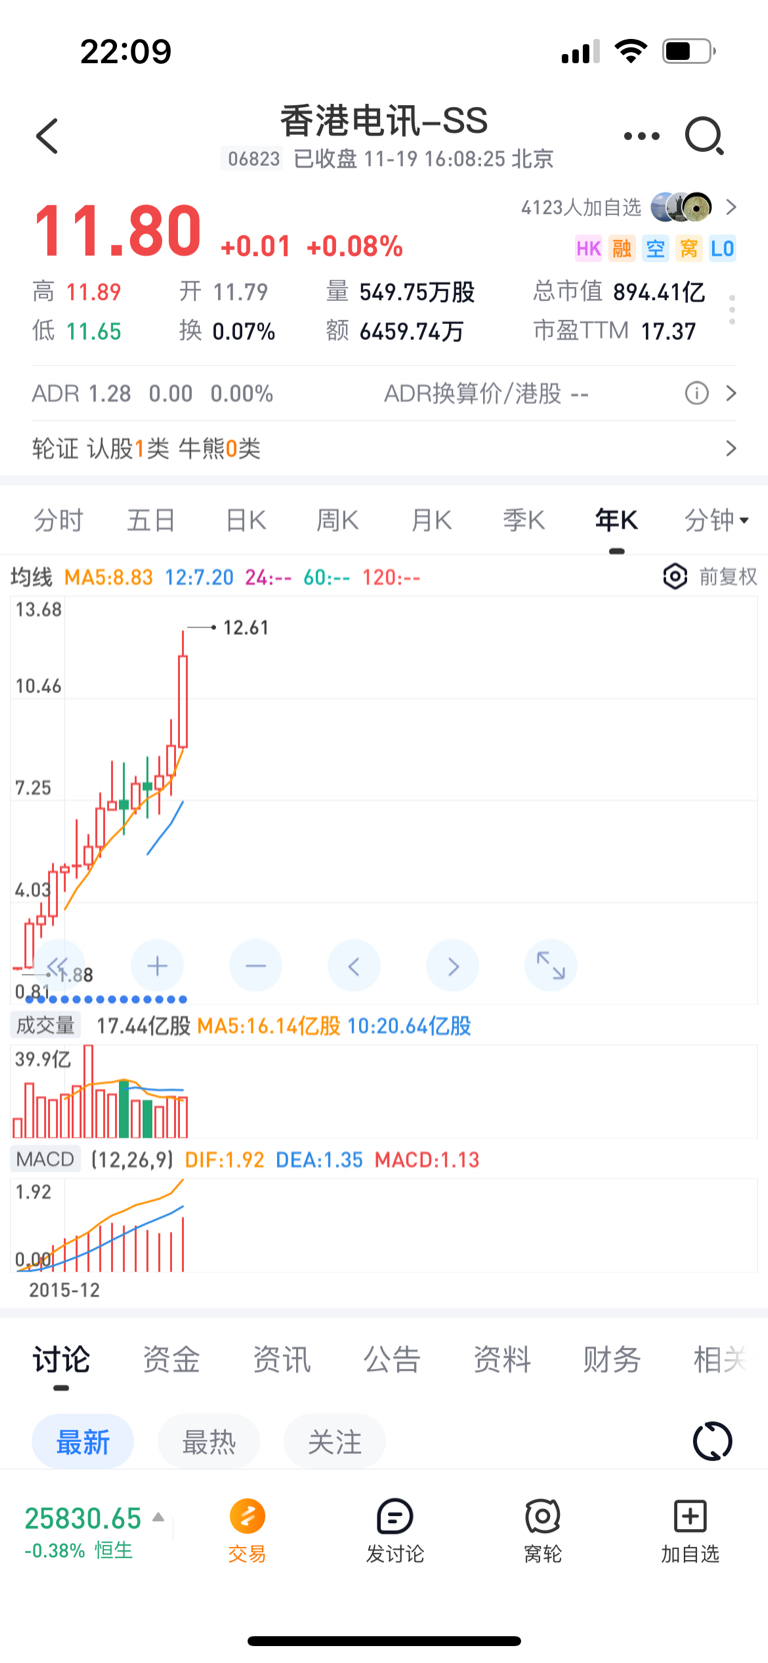Screen dimensions: 768x1663
Task: Go back with the left arrow icon
Action: click(47, 136)
